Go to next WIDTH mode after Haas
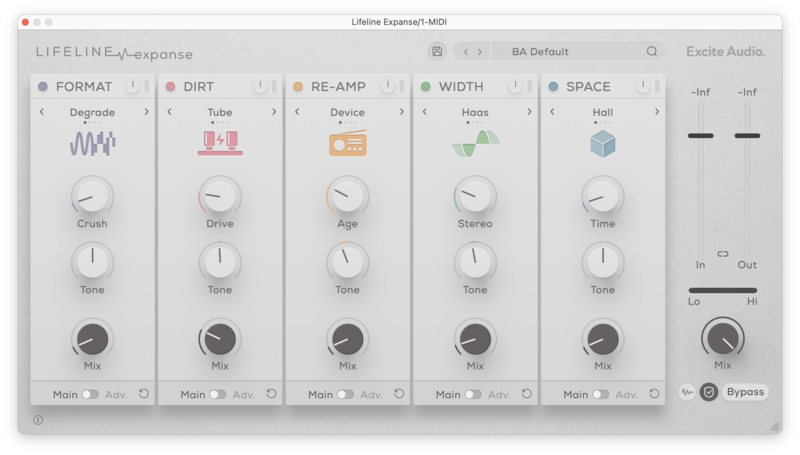 point(529,112)
